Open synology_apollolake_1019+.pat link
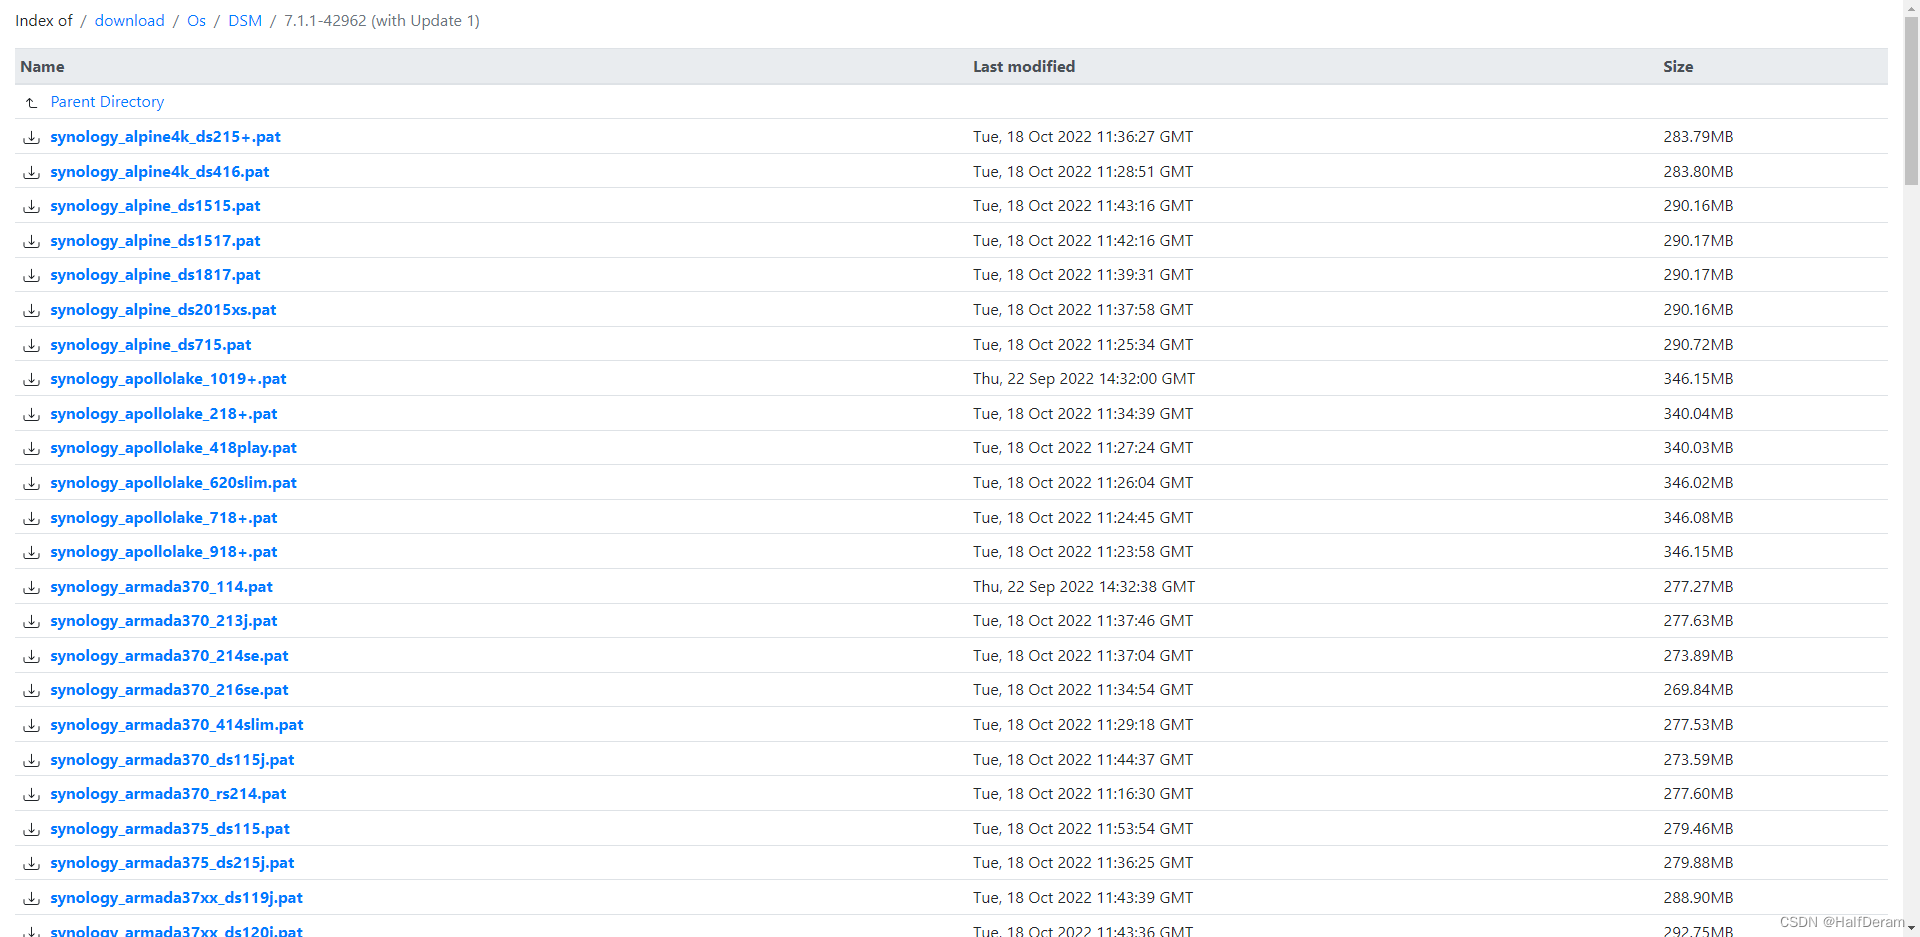This screenshot has width=1920, height=937. pyautogui.click(x=168, y=379)
